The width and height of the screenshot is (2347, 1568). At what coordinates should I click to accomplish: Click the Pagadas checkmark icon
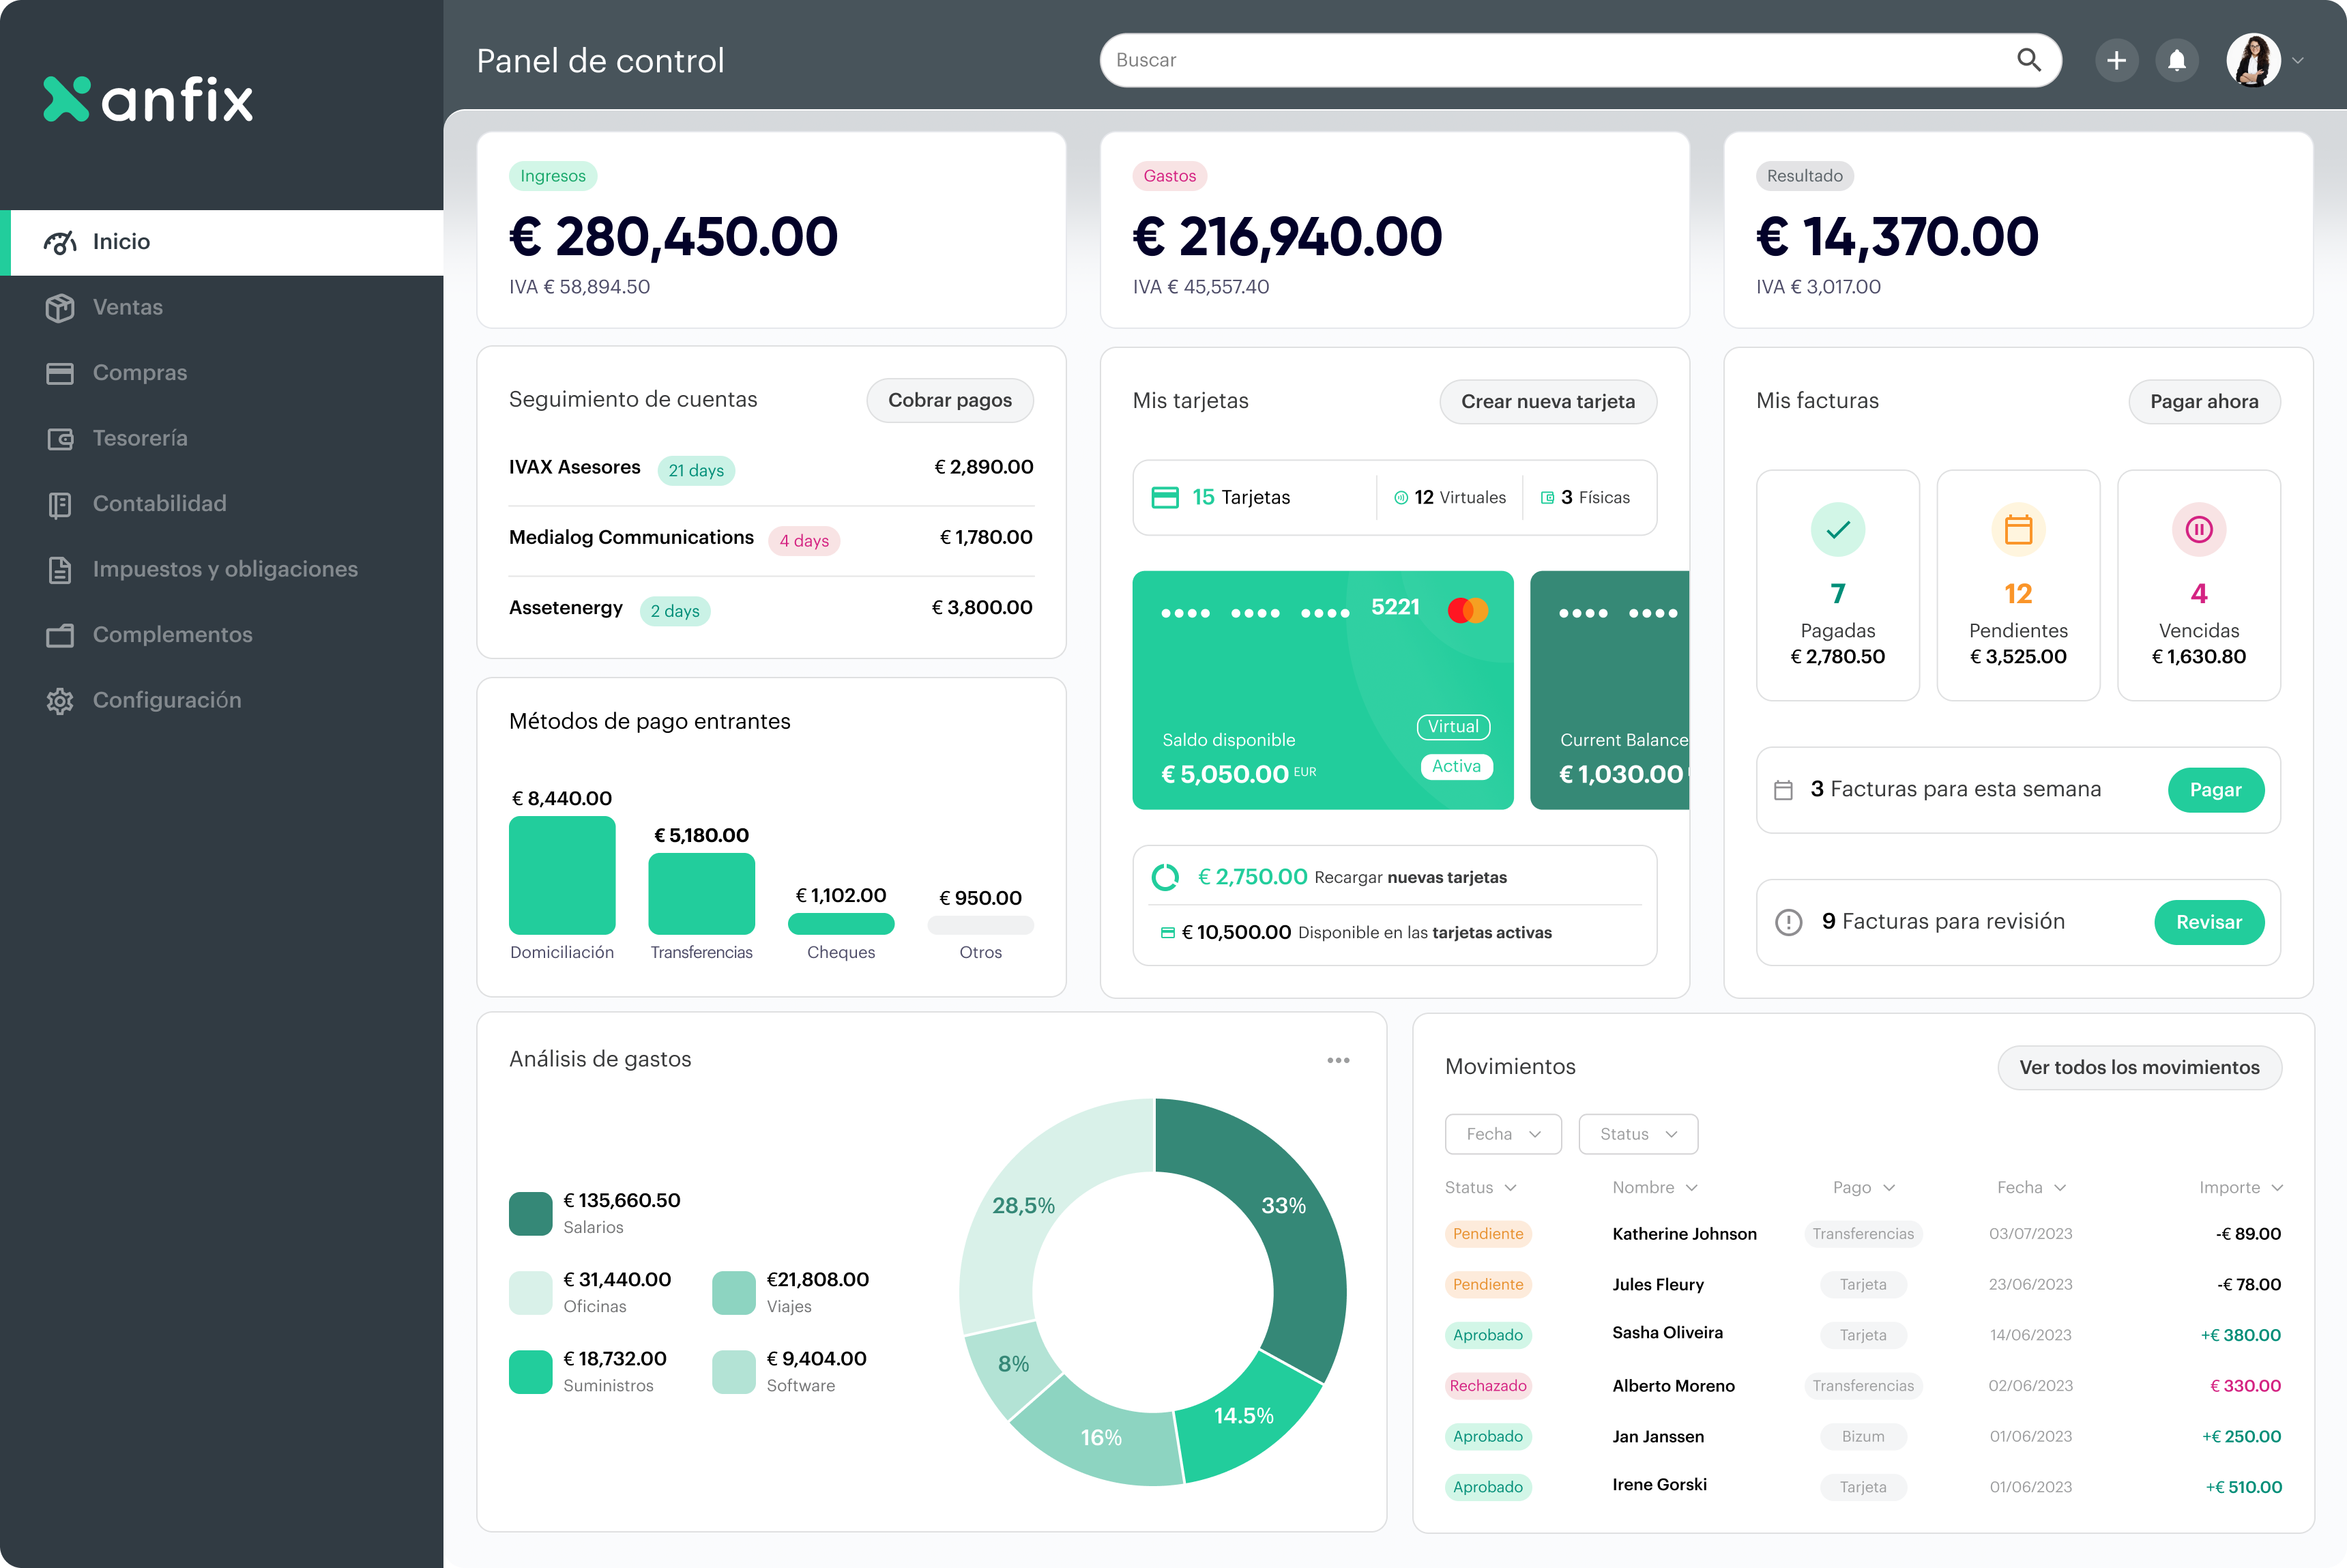point(1837,529)
